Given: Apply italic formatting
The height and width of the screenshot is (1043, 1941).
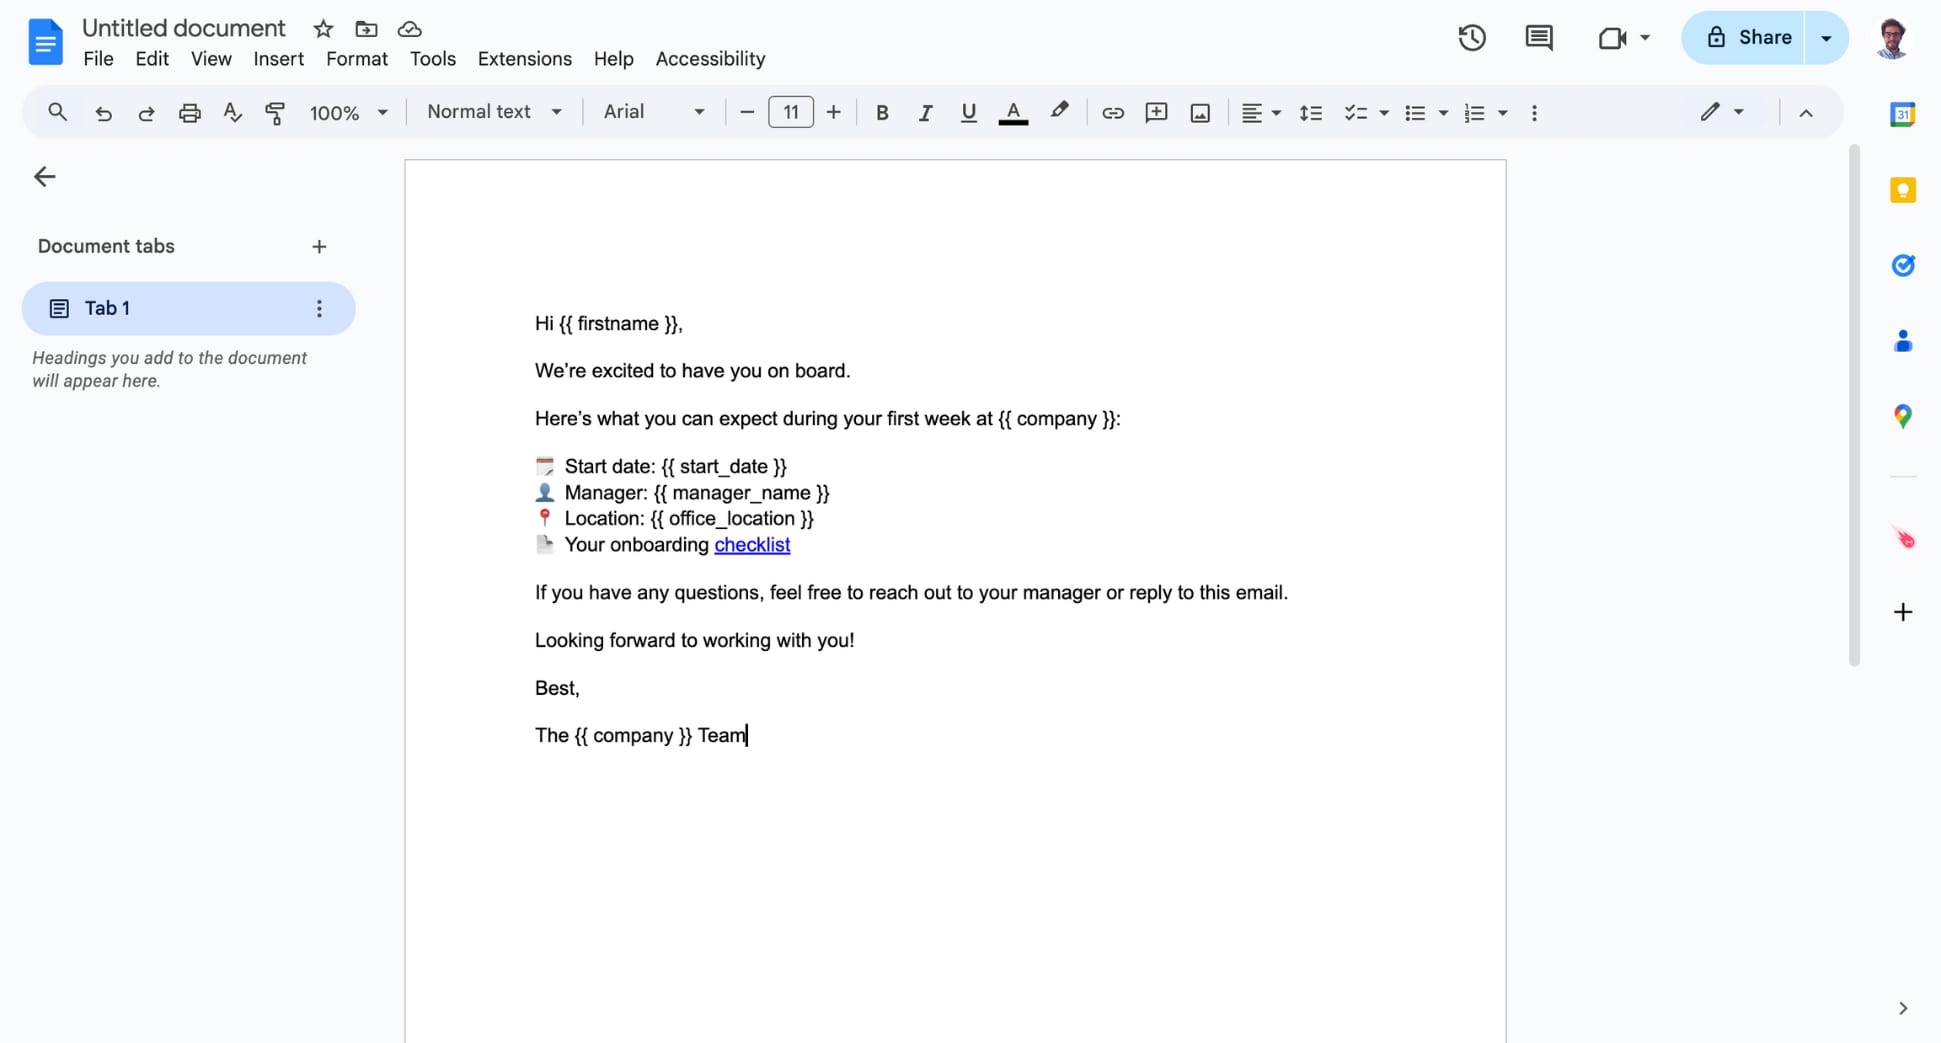Looking at the screenshot, I should pos(925,112).
